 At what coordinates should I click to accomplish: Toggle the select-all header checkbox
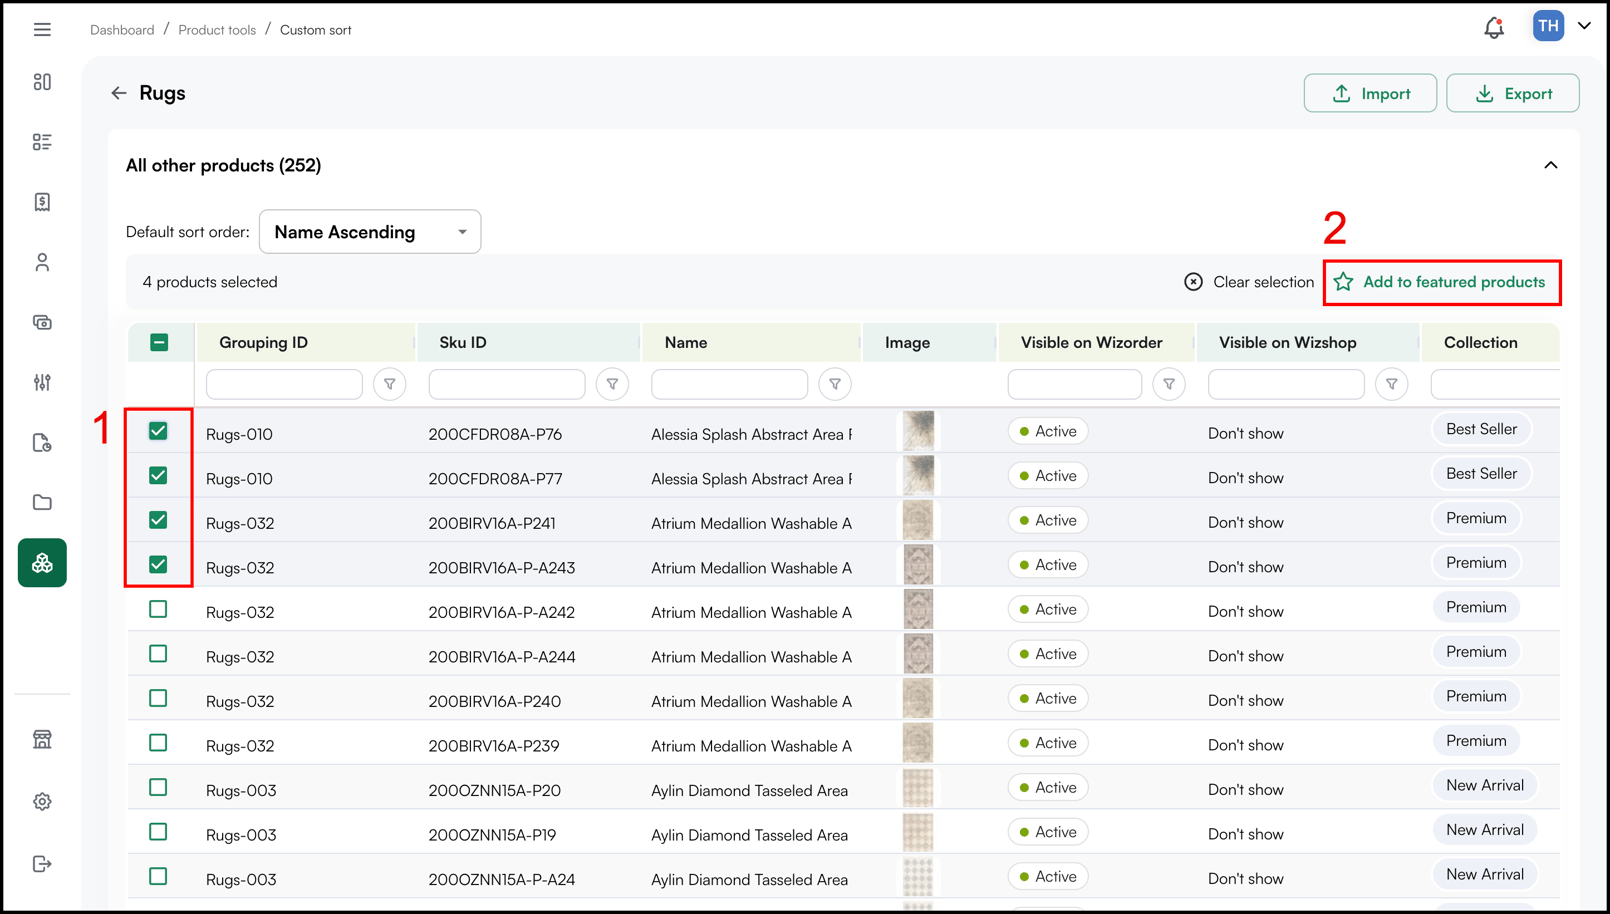tap(159, 342)
